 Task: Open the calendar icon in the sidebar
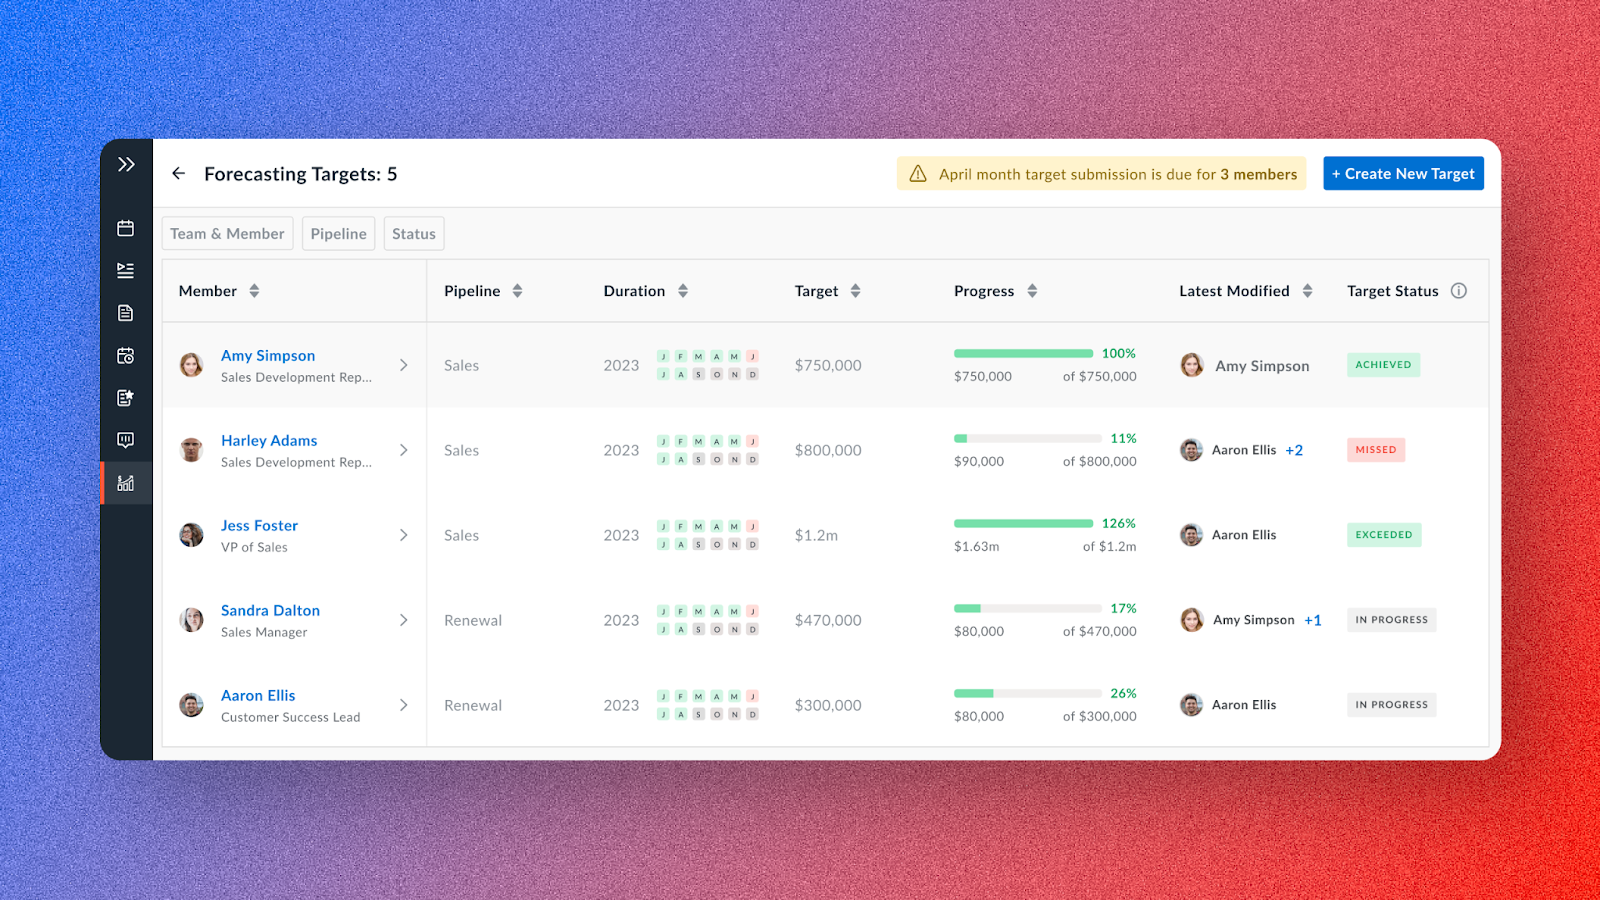click(x=126, y=227)
